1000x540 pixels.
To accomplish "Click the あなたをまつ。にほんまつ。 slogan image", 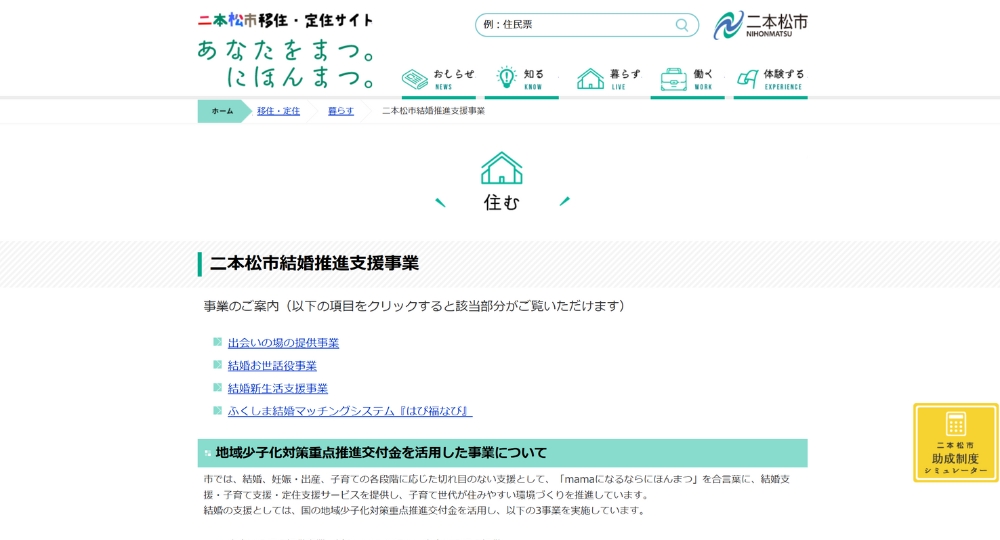I will 287,63.
